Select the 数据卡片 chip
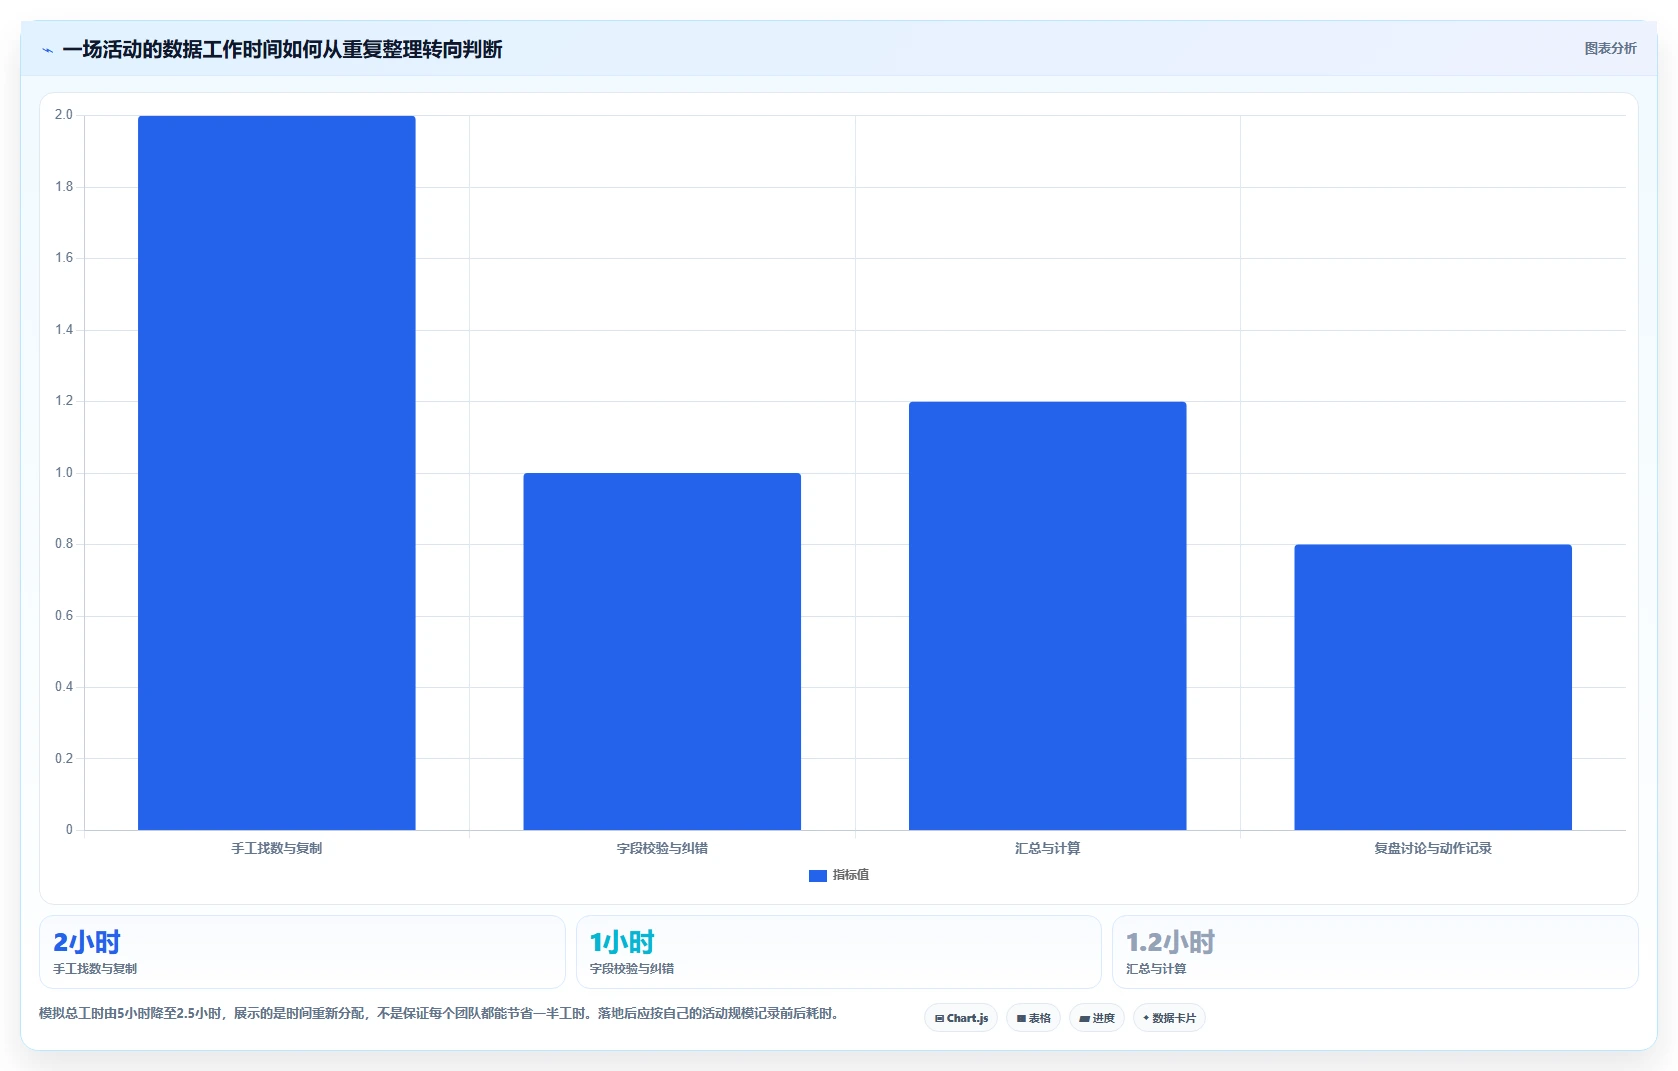 tap(1169, 1018)
